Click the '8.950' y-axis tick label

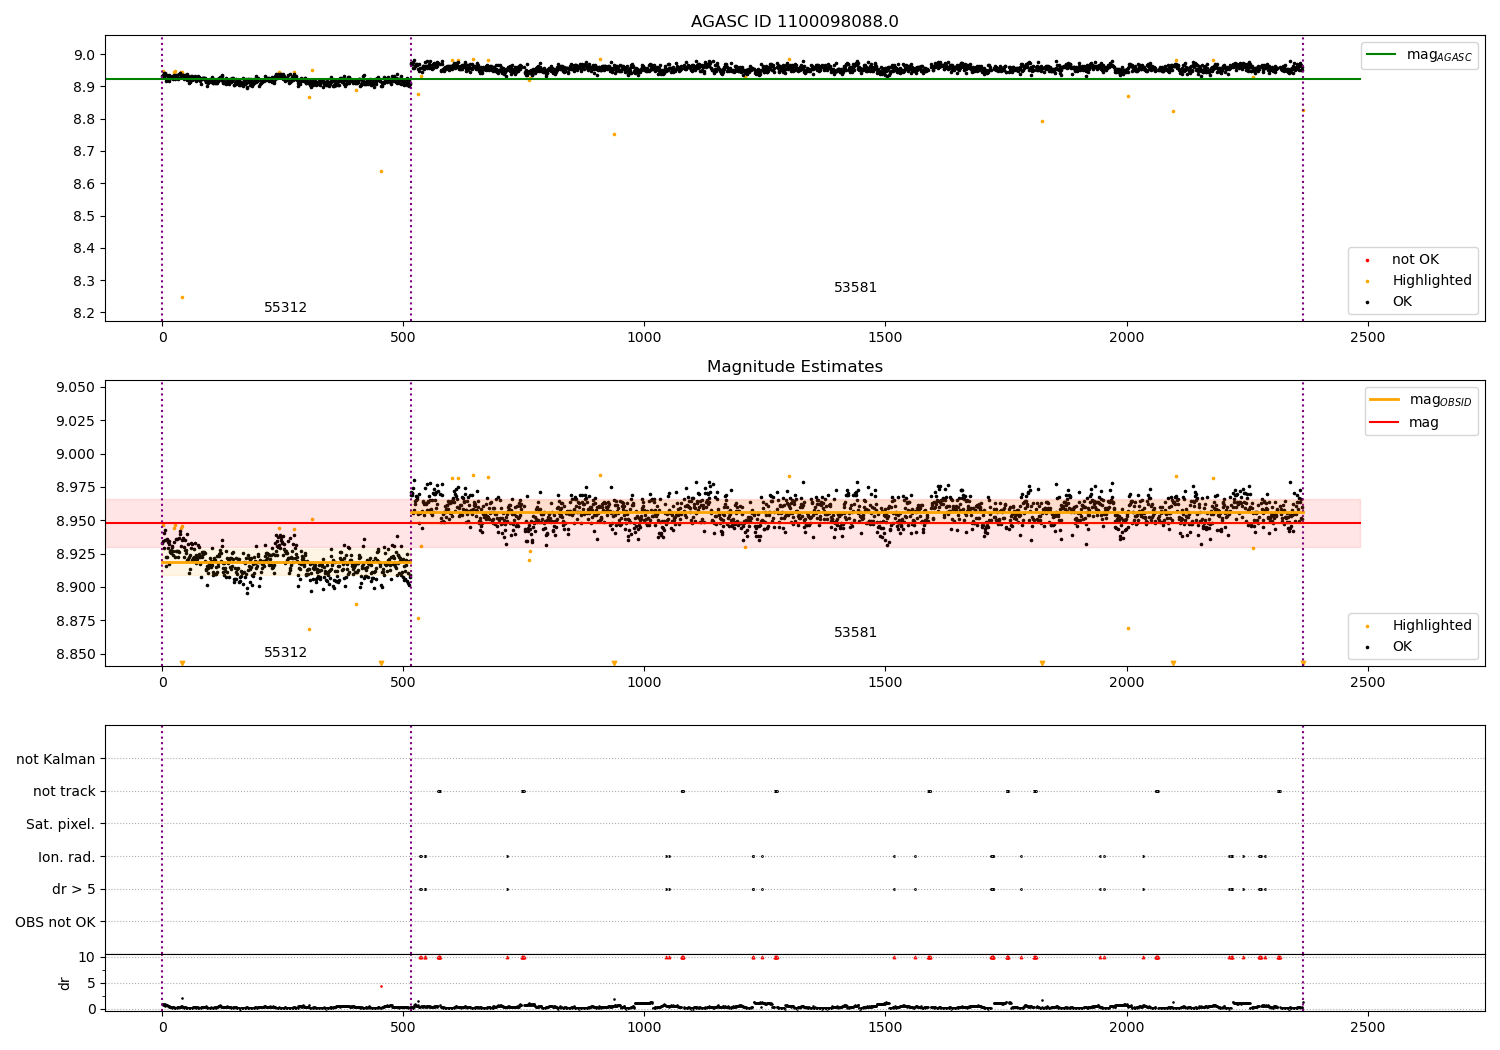[x=75, y=521]
